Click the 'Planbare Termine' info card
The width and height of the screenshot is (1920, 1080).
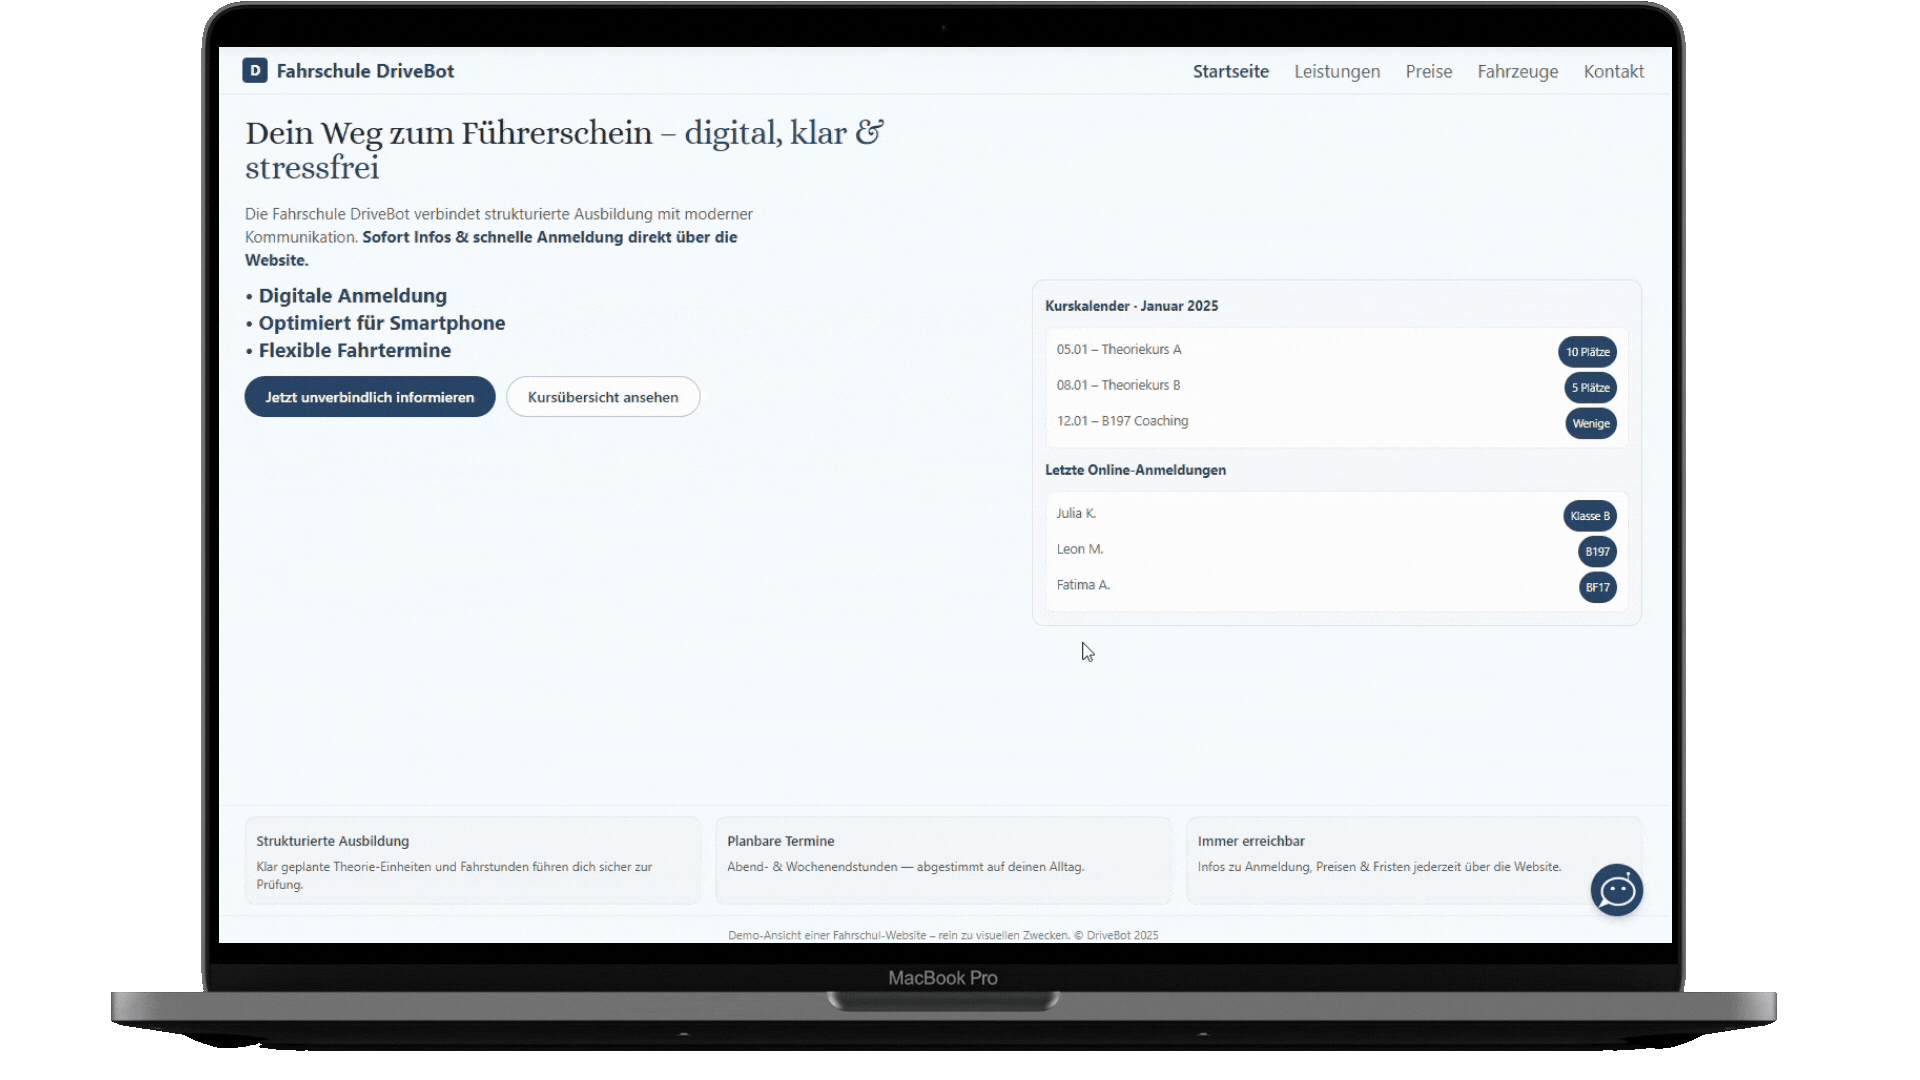tap(941, 860)
